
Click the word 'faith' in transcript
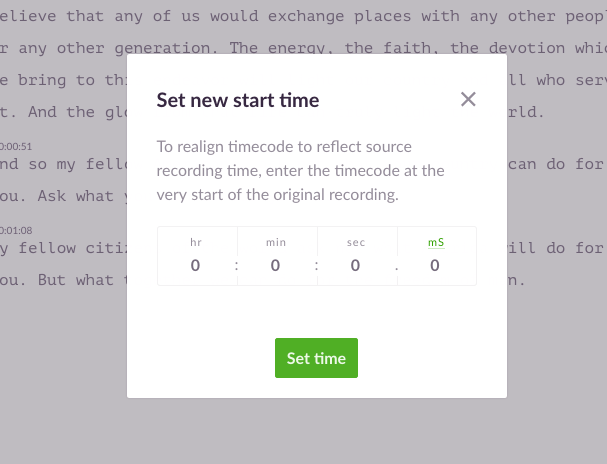(406, 48)
